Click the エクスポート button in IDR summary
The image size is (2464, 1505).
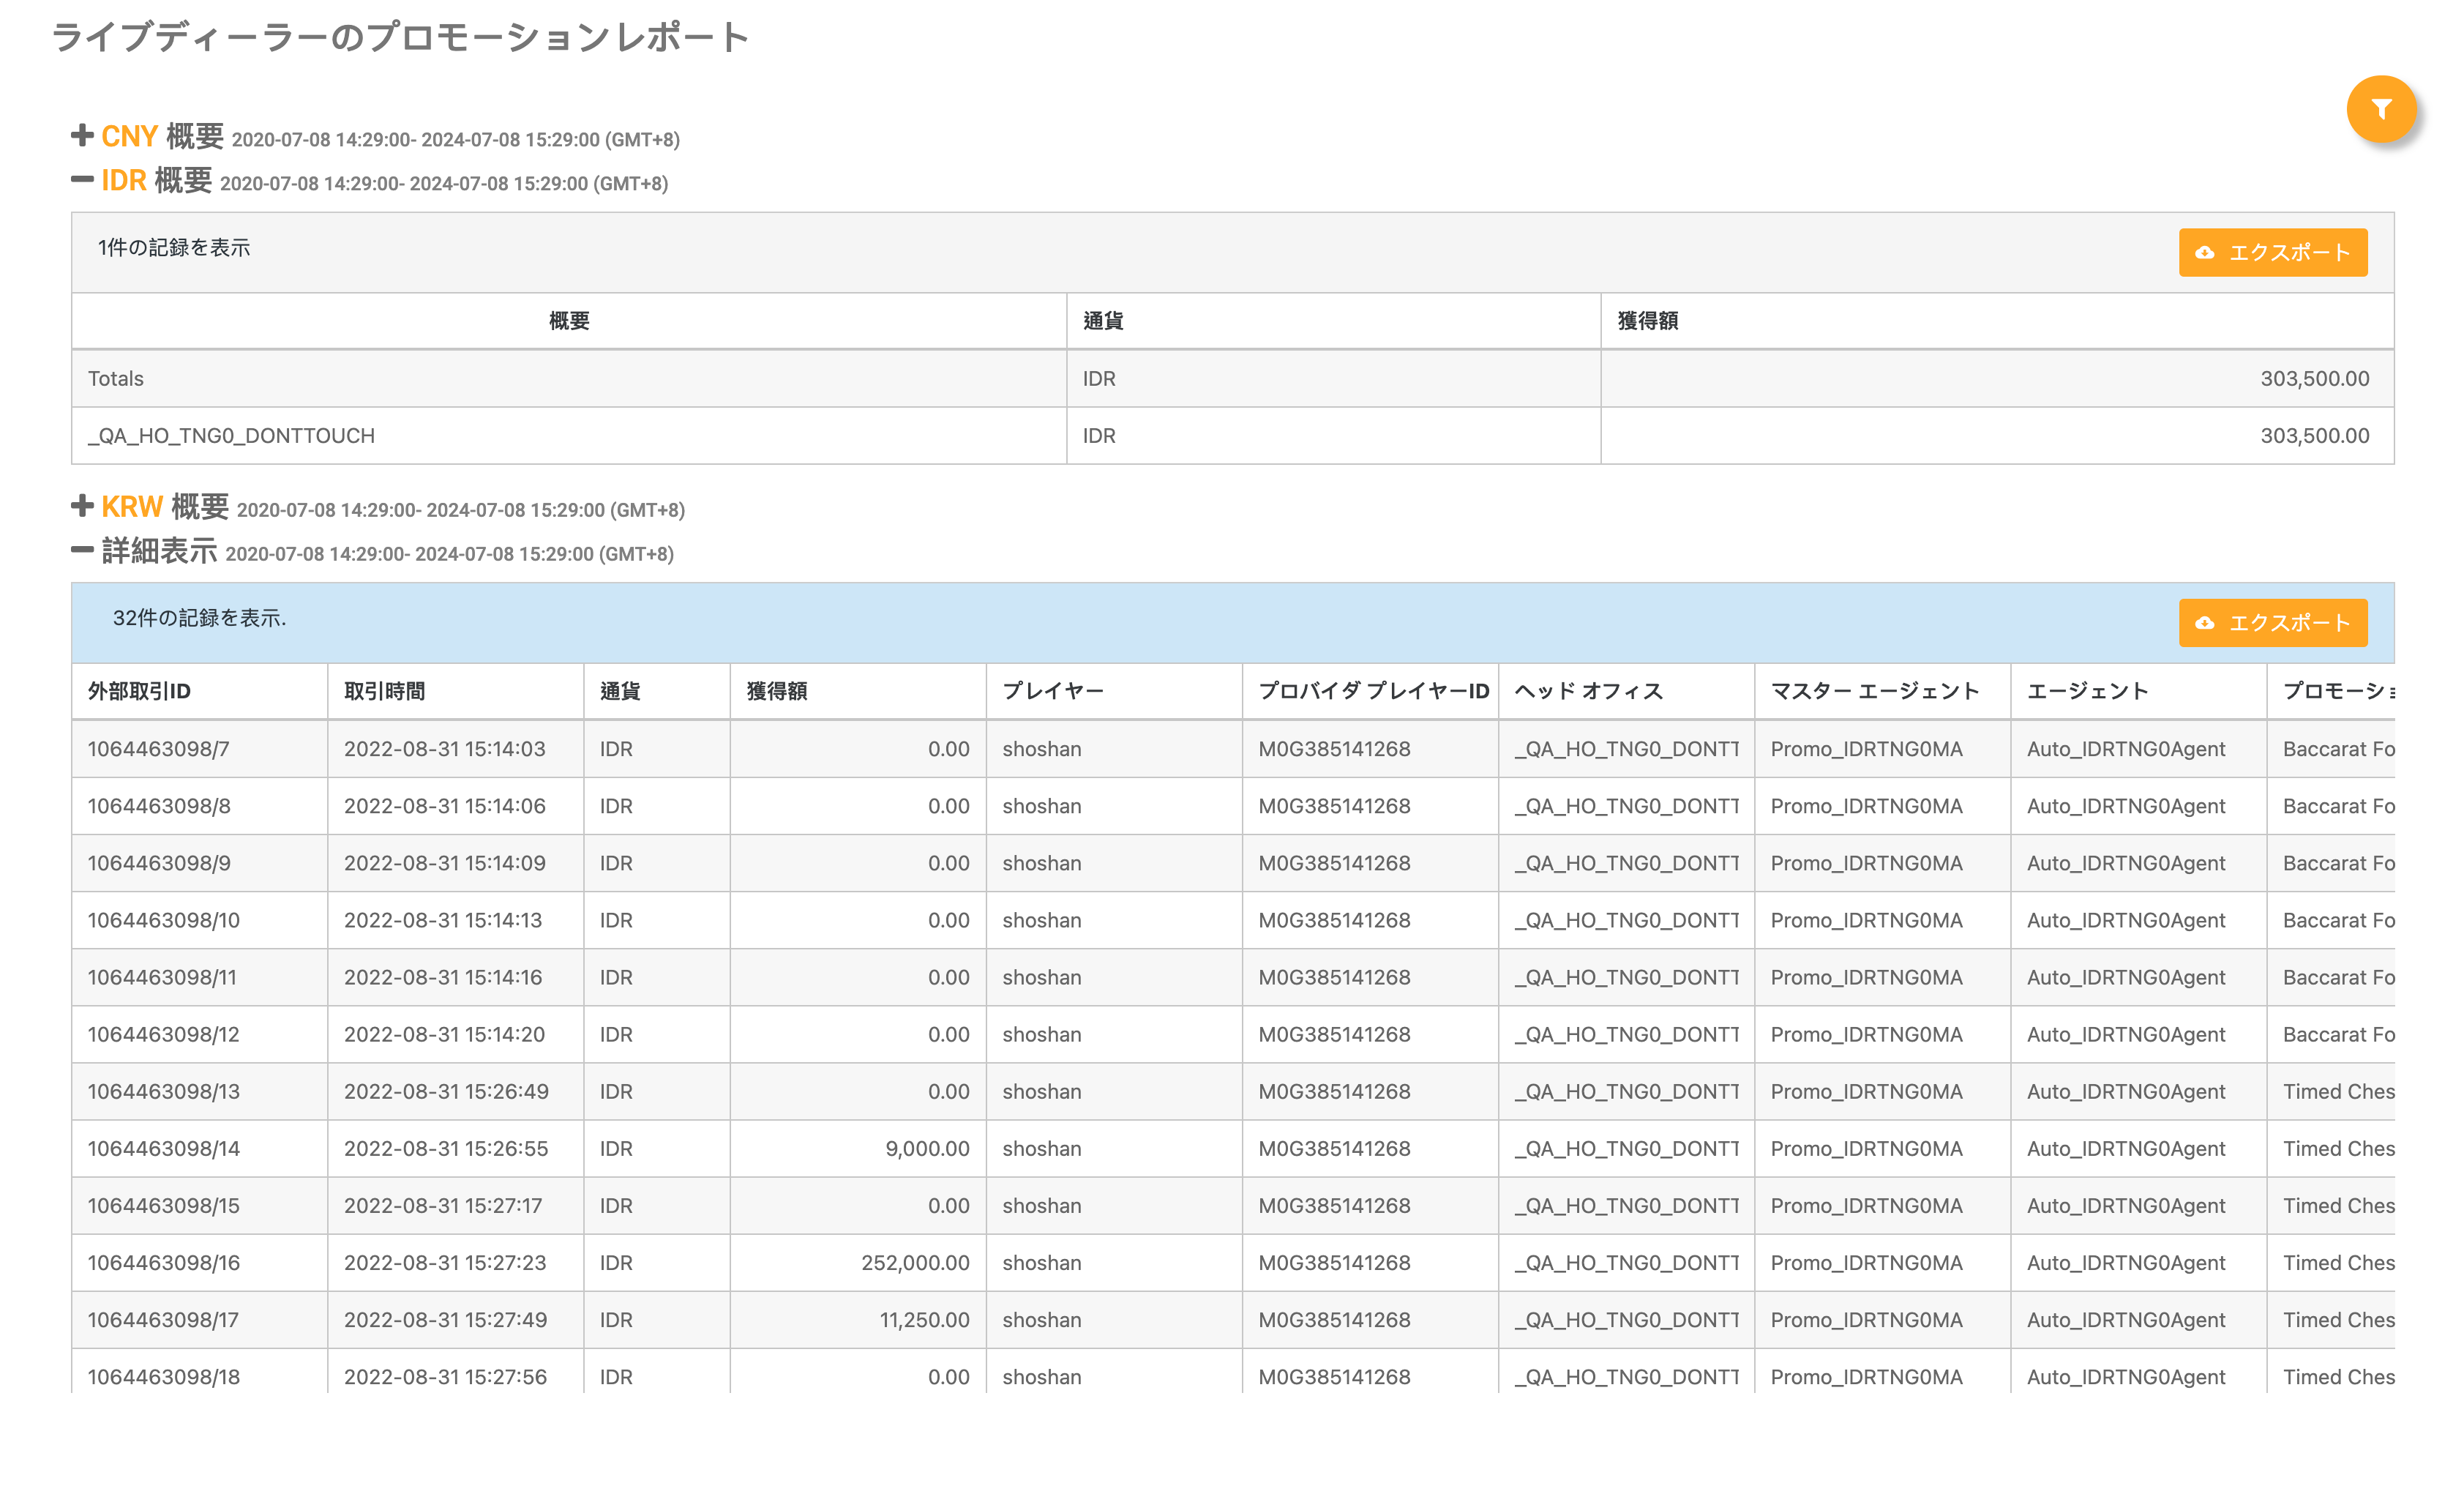pyautogui.click(x=2273, y=253)
